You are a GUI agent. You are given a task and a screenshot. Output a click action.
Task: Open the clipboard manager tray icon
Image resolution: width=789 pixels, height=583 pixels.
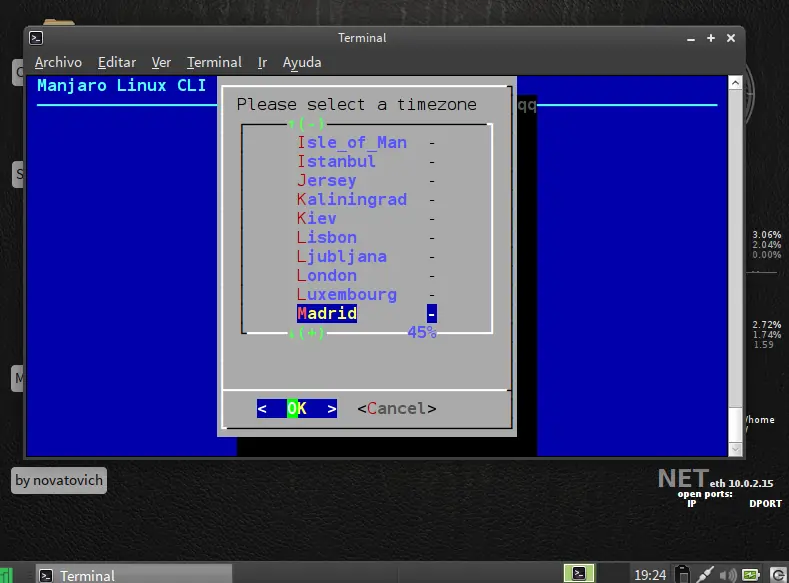(x=683, y=574)
